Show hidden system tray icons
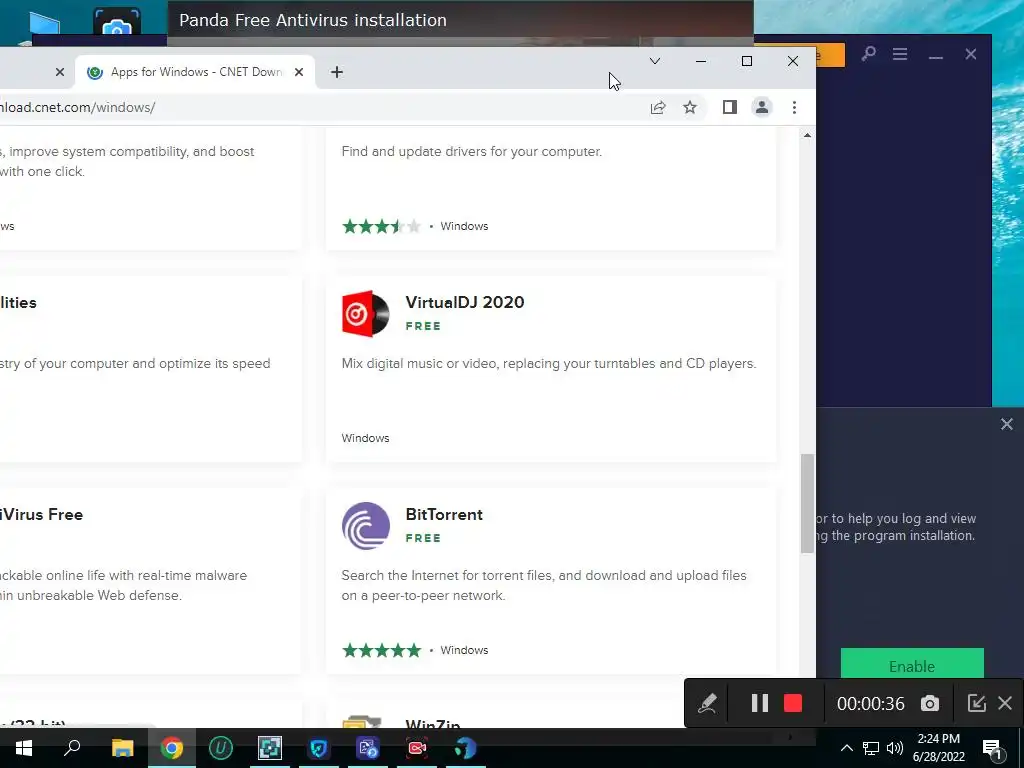Image resolution: width=1024 pixels, height=768 pixels. pos(846,748)
